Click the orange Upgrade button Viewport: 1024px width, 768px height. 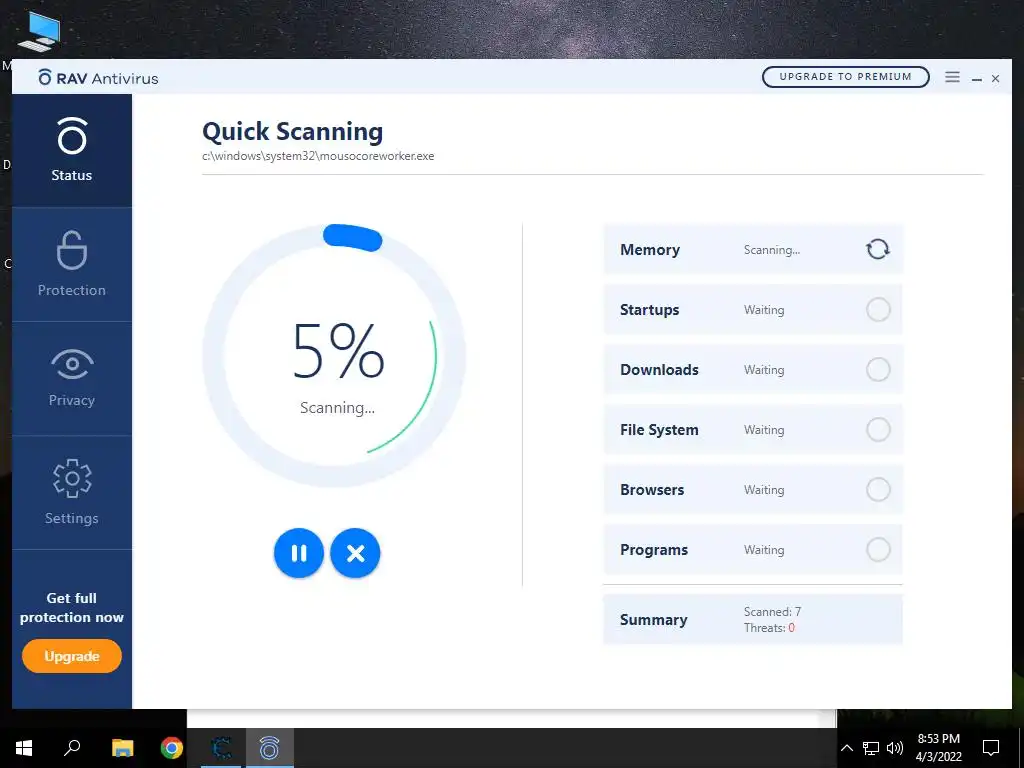(x=72, y=656)
